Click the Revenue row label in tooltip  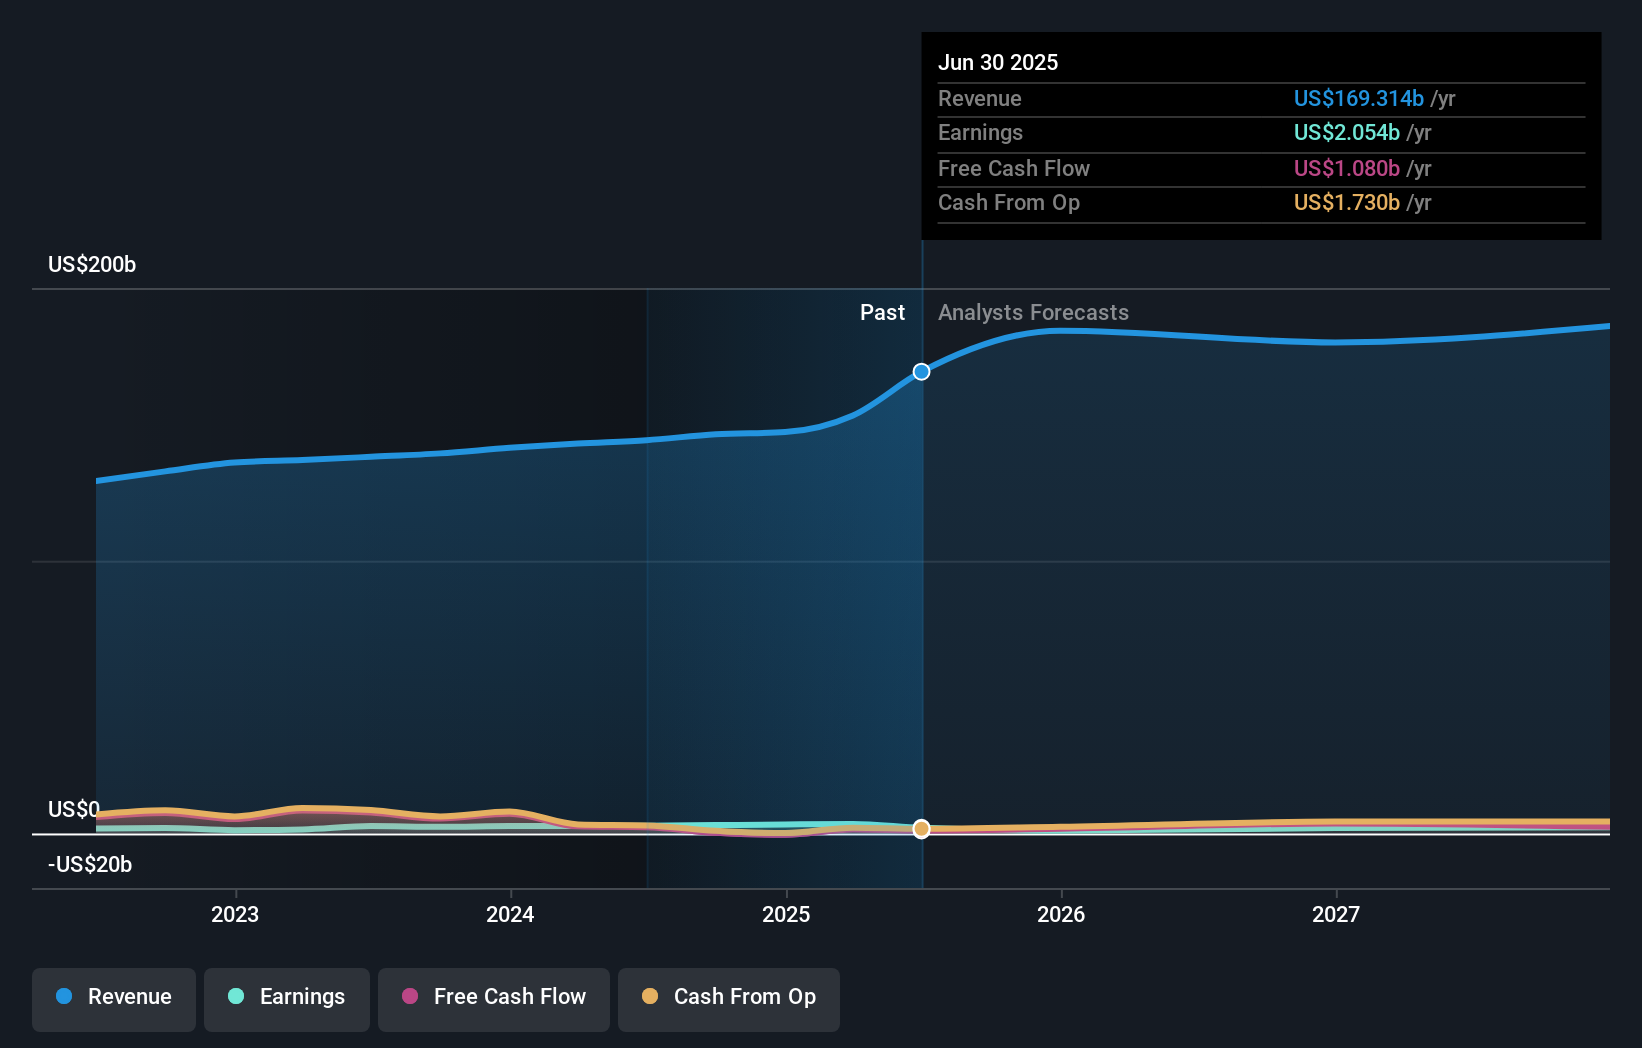click(980, 98)
